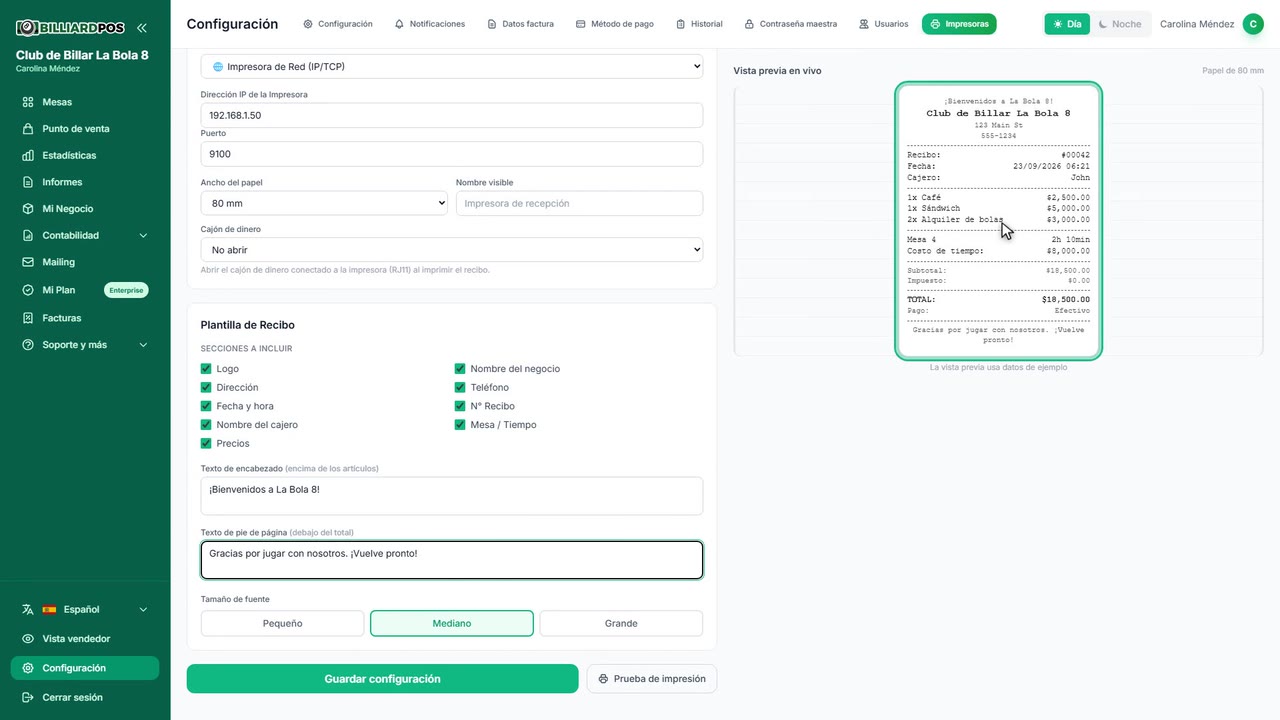
Task: Click the user avatar C
Action: click(1253, 24)
